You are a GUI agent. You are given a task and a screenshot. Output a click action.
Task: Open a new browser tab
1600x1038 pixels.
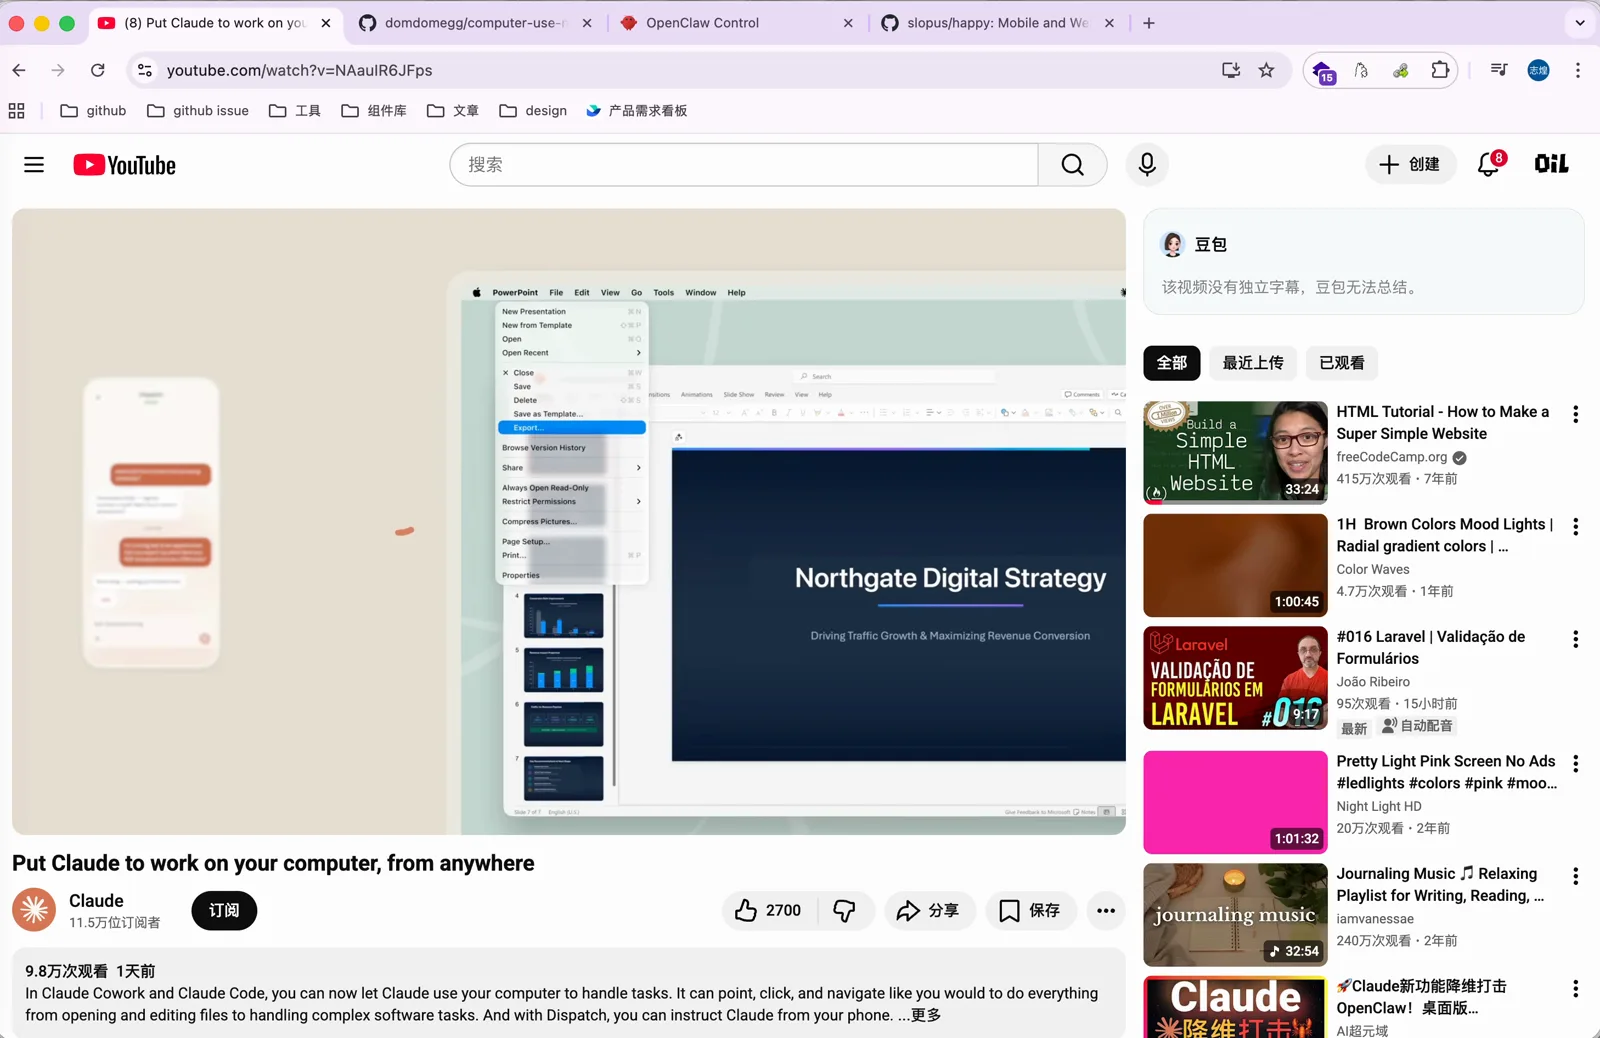[1149, 23]
